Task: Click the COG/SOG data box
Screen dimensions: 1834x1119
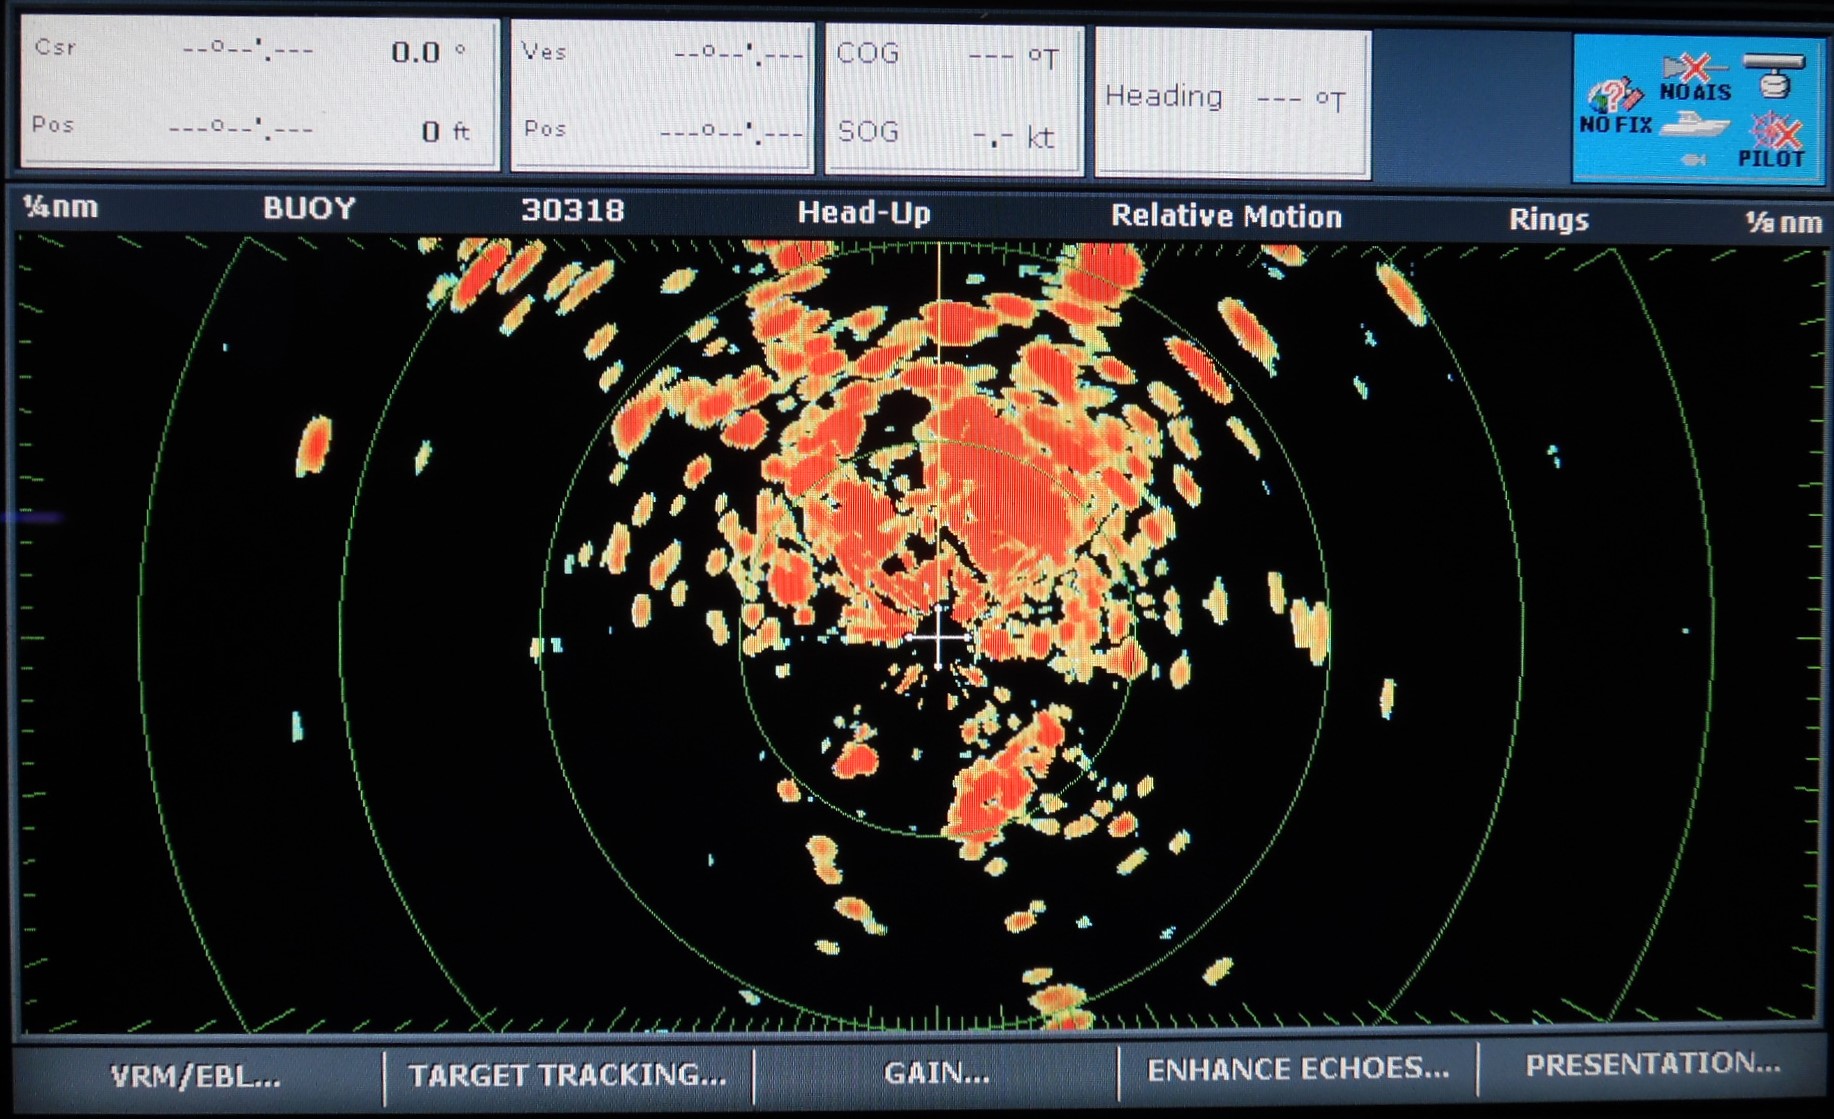Action: (x=953, y=98)
